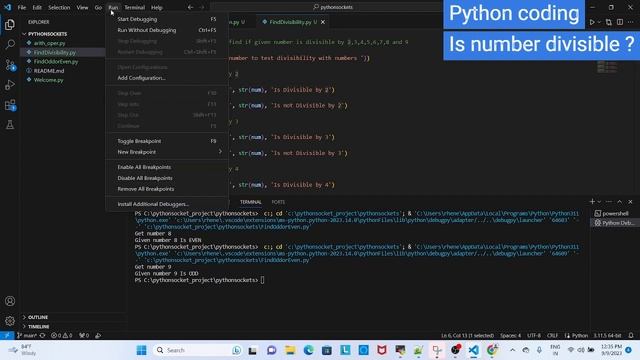
Task: Click the Ln 6, Col 13 cursor position
Action: tap(467, 335)
